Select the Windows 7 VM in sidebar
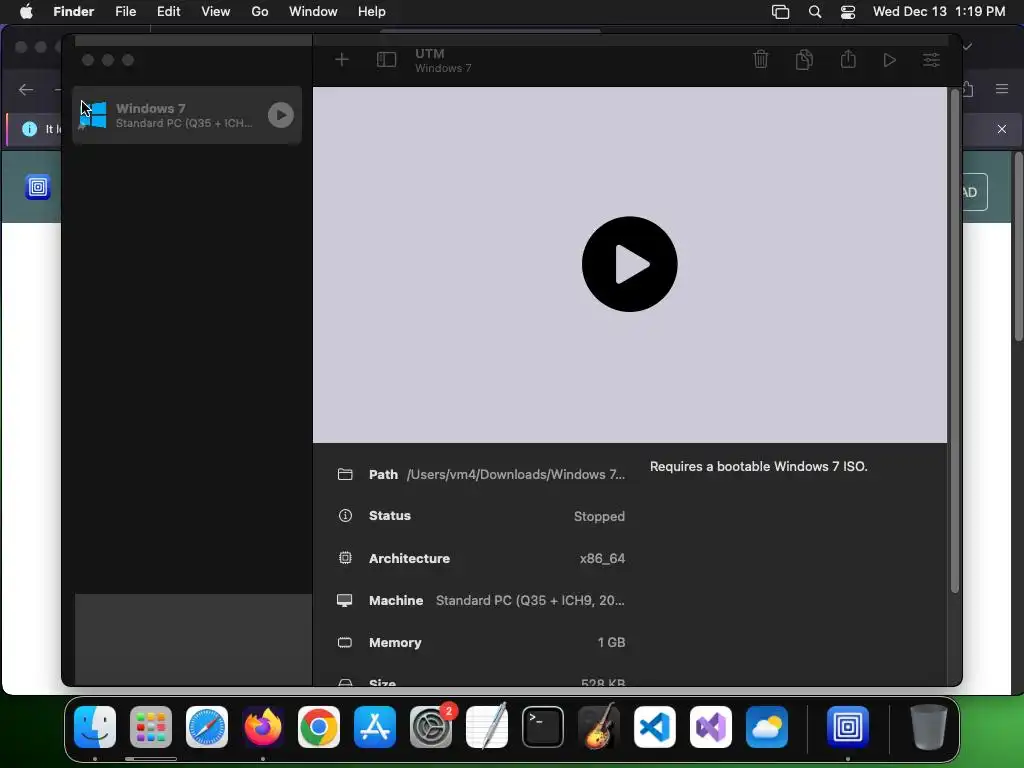 tap(187, 115)
